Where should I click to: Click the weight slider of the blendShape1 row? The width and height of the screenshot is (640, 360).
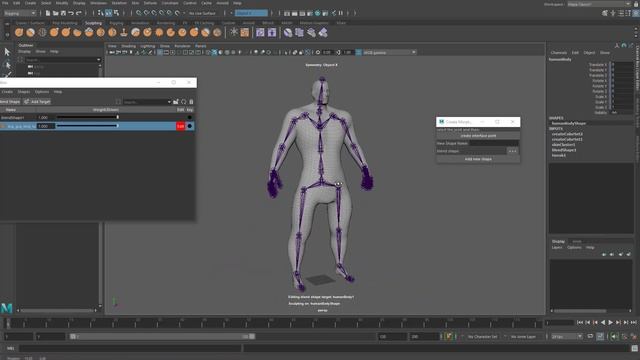(87, 118)
